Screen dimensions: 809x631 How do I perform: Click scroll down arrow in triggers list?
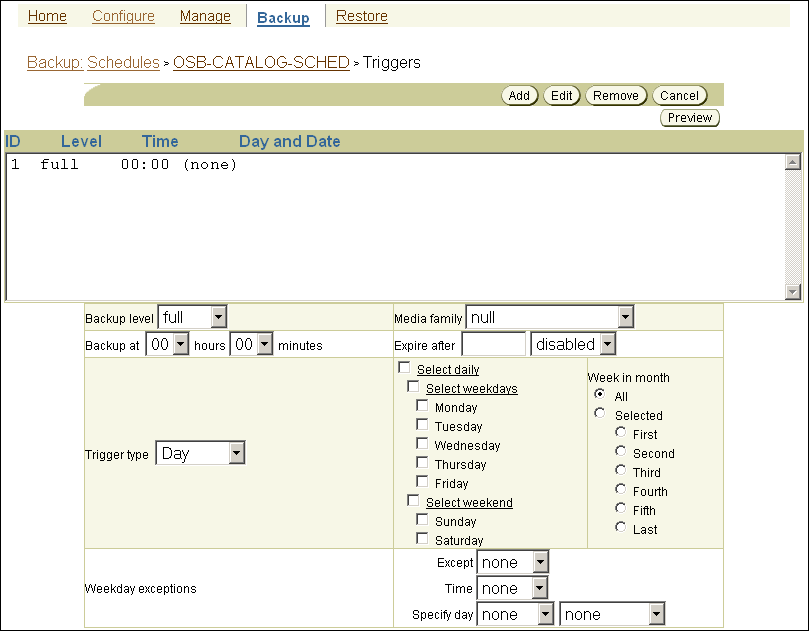792,292
